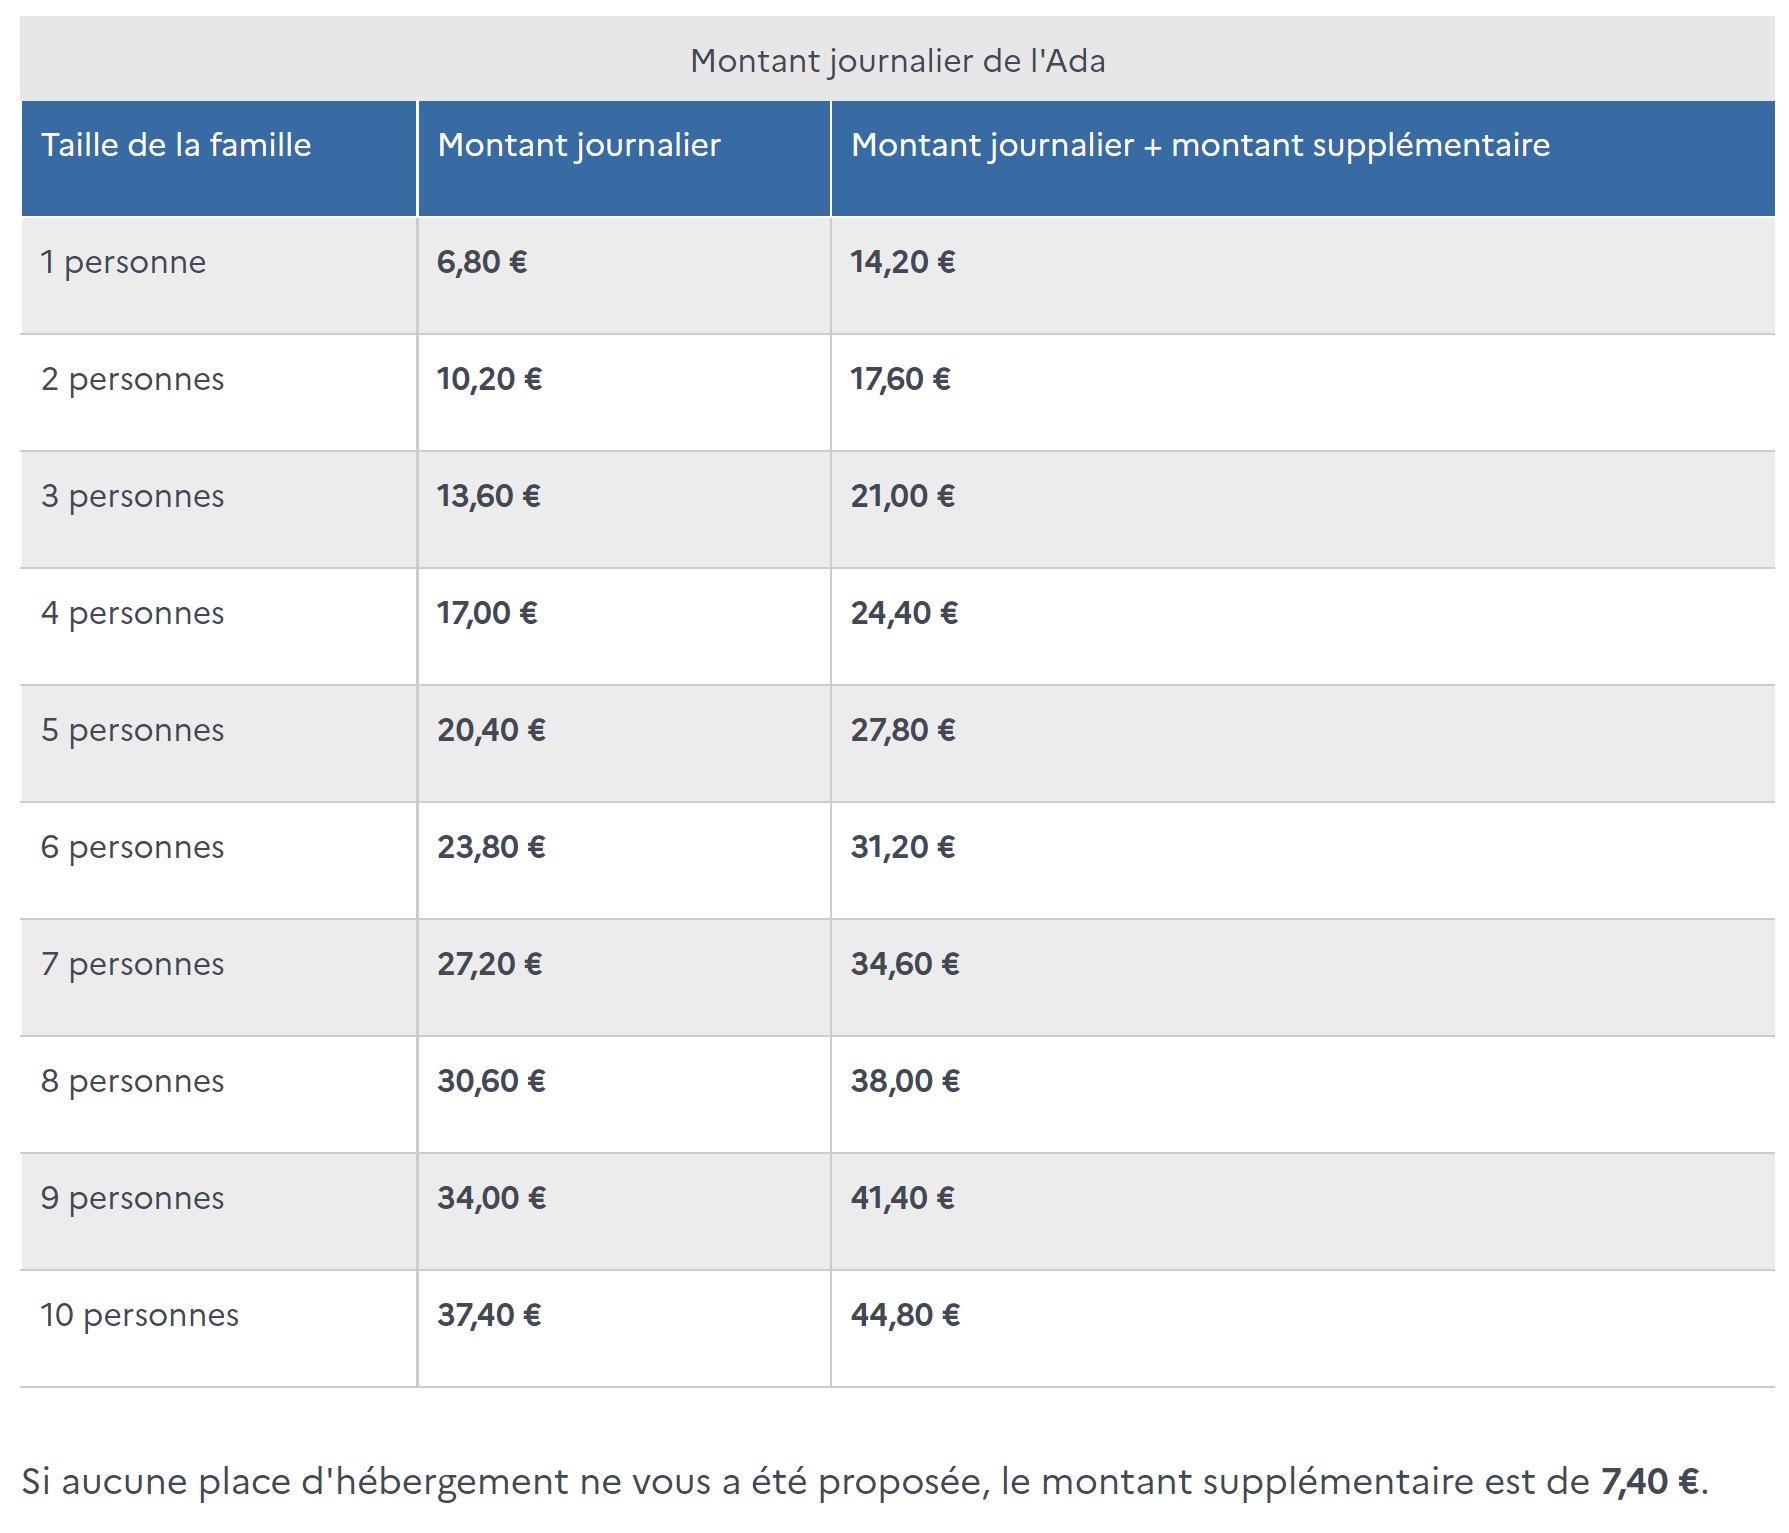Image resolution: width=1789 pixels, height=1533 pixels.
Task: Click the 30,60 € amount cell
Action: (x=491, y=1081)
